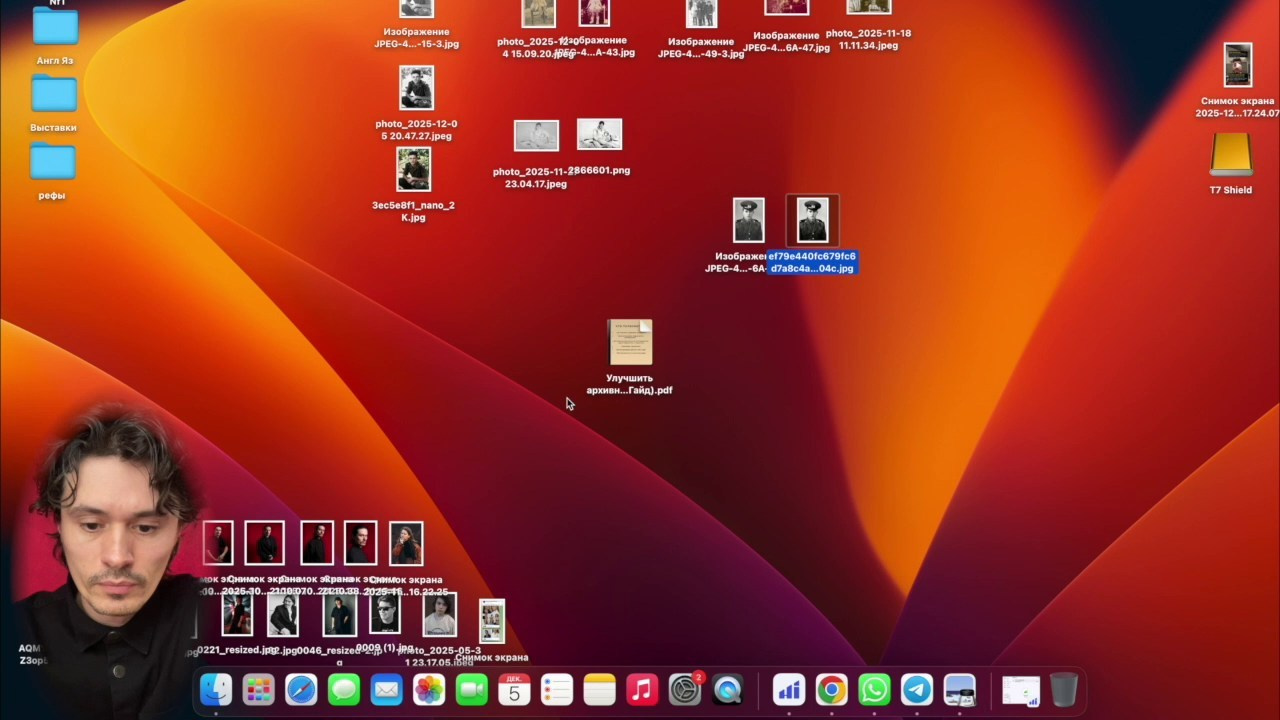The height and width of the screenshot is (720, 1280).
Task: Select the photo_2025-12-05 20.47.27.jpeg thumbnail
Action: coord(417,88)
